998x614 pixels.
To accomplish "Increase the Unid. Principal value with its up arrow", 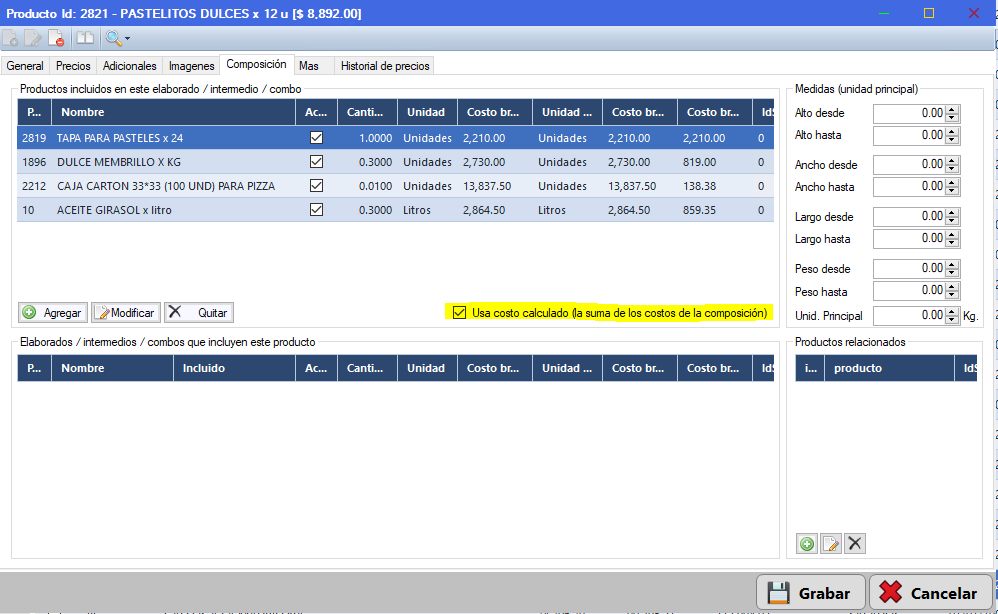I will click(x=952, y=311).
